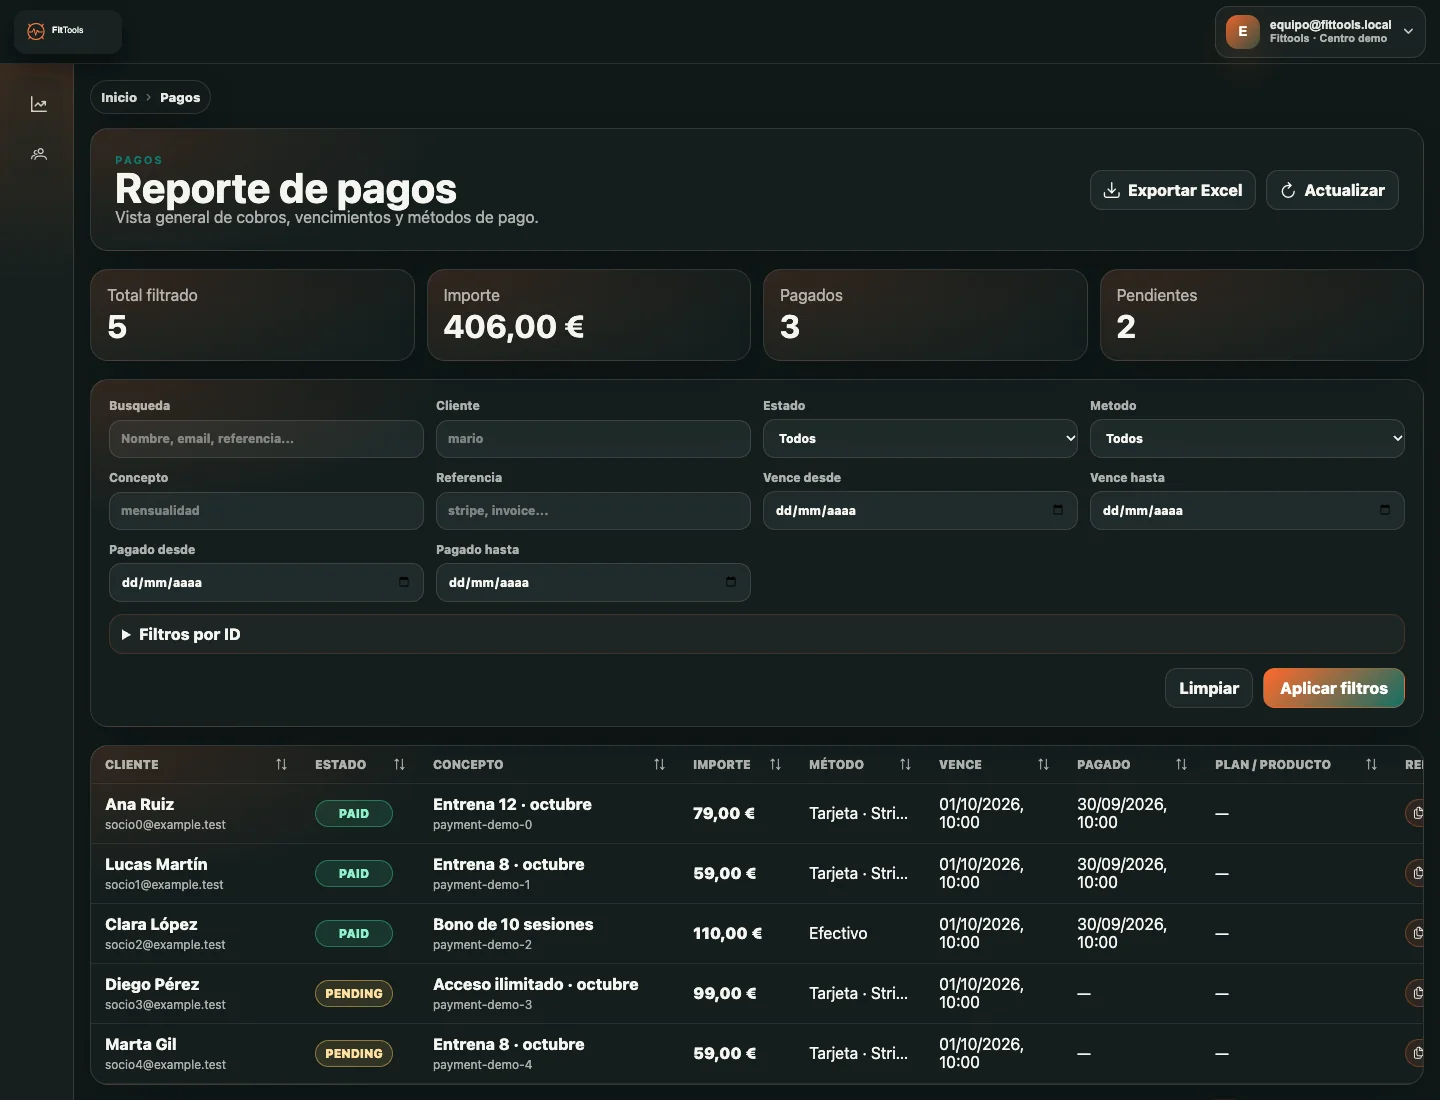Focus the Busqueda search field

pos(266,438)
